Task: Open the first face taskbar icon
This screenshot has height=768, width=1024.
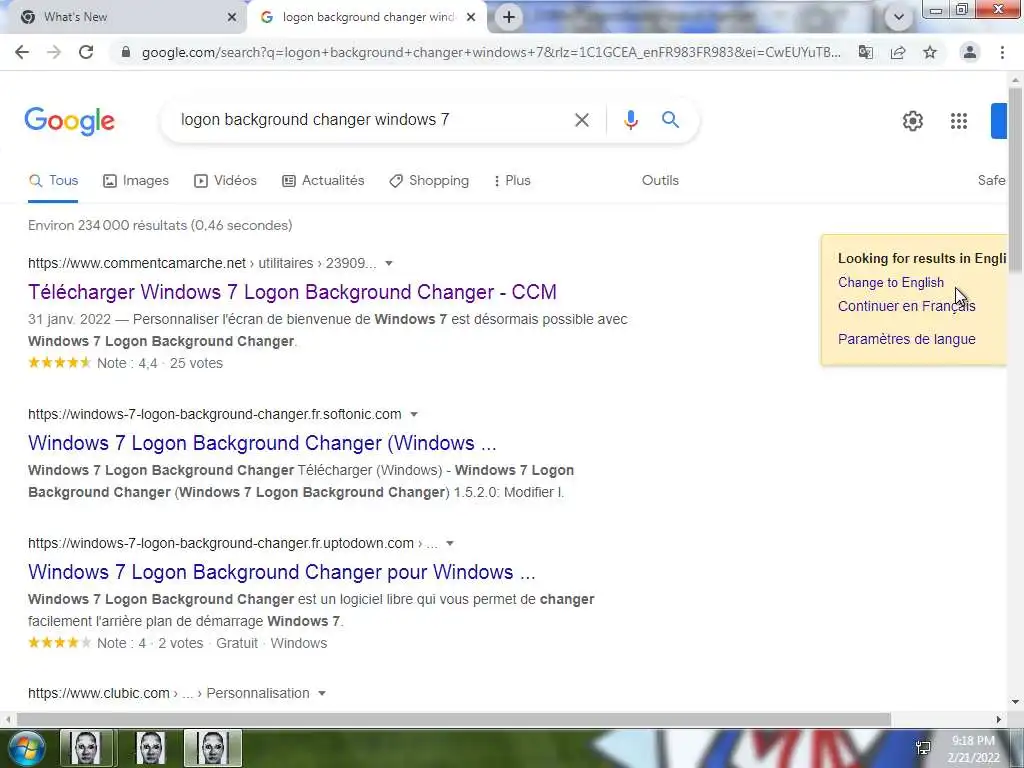Action: [88, 748]
